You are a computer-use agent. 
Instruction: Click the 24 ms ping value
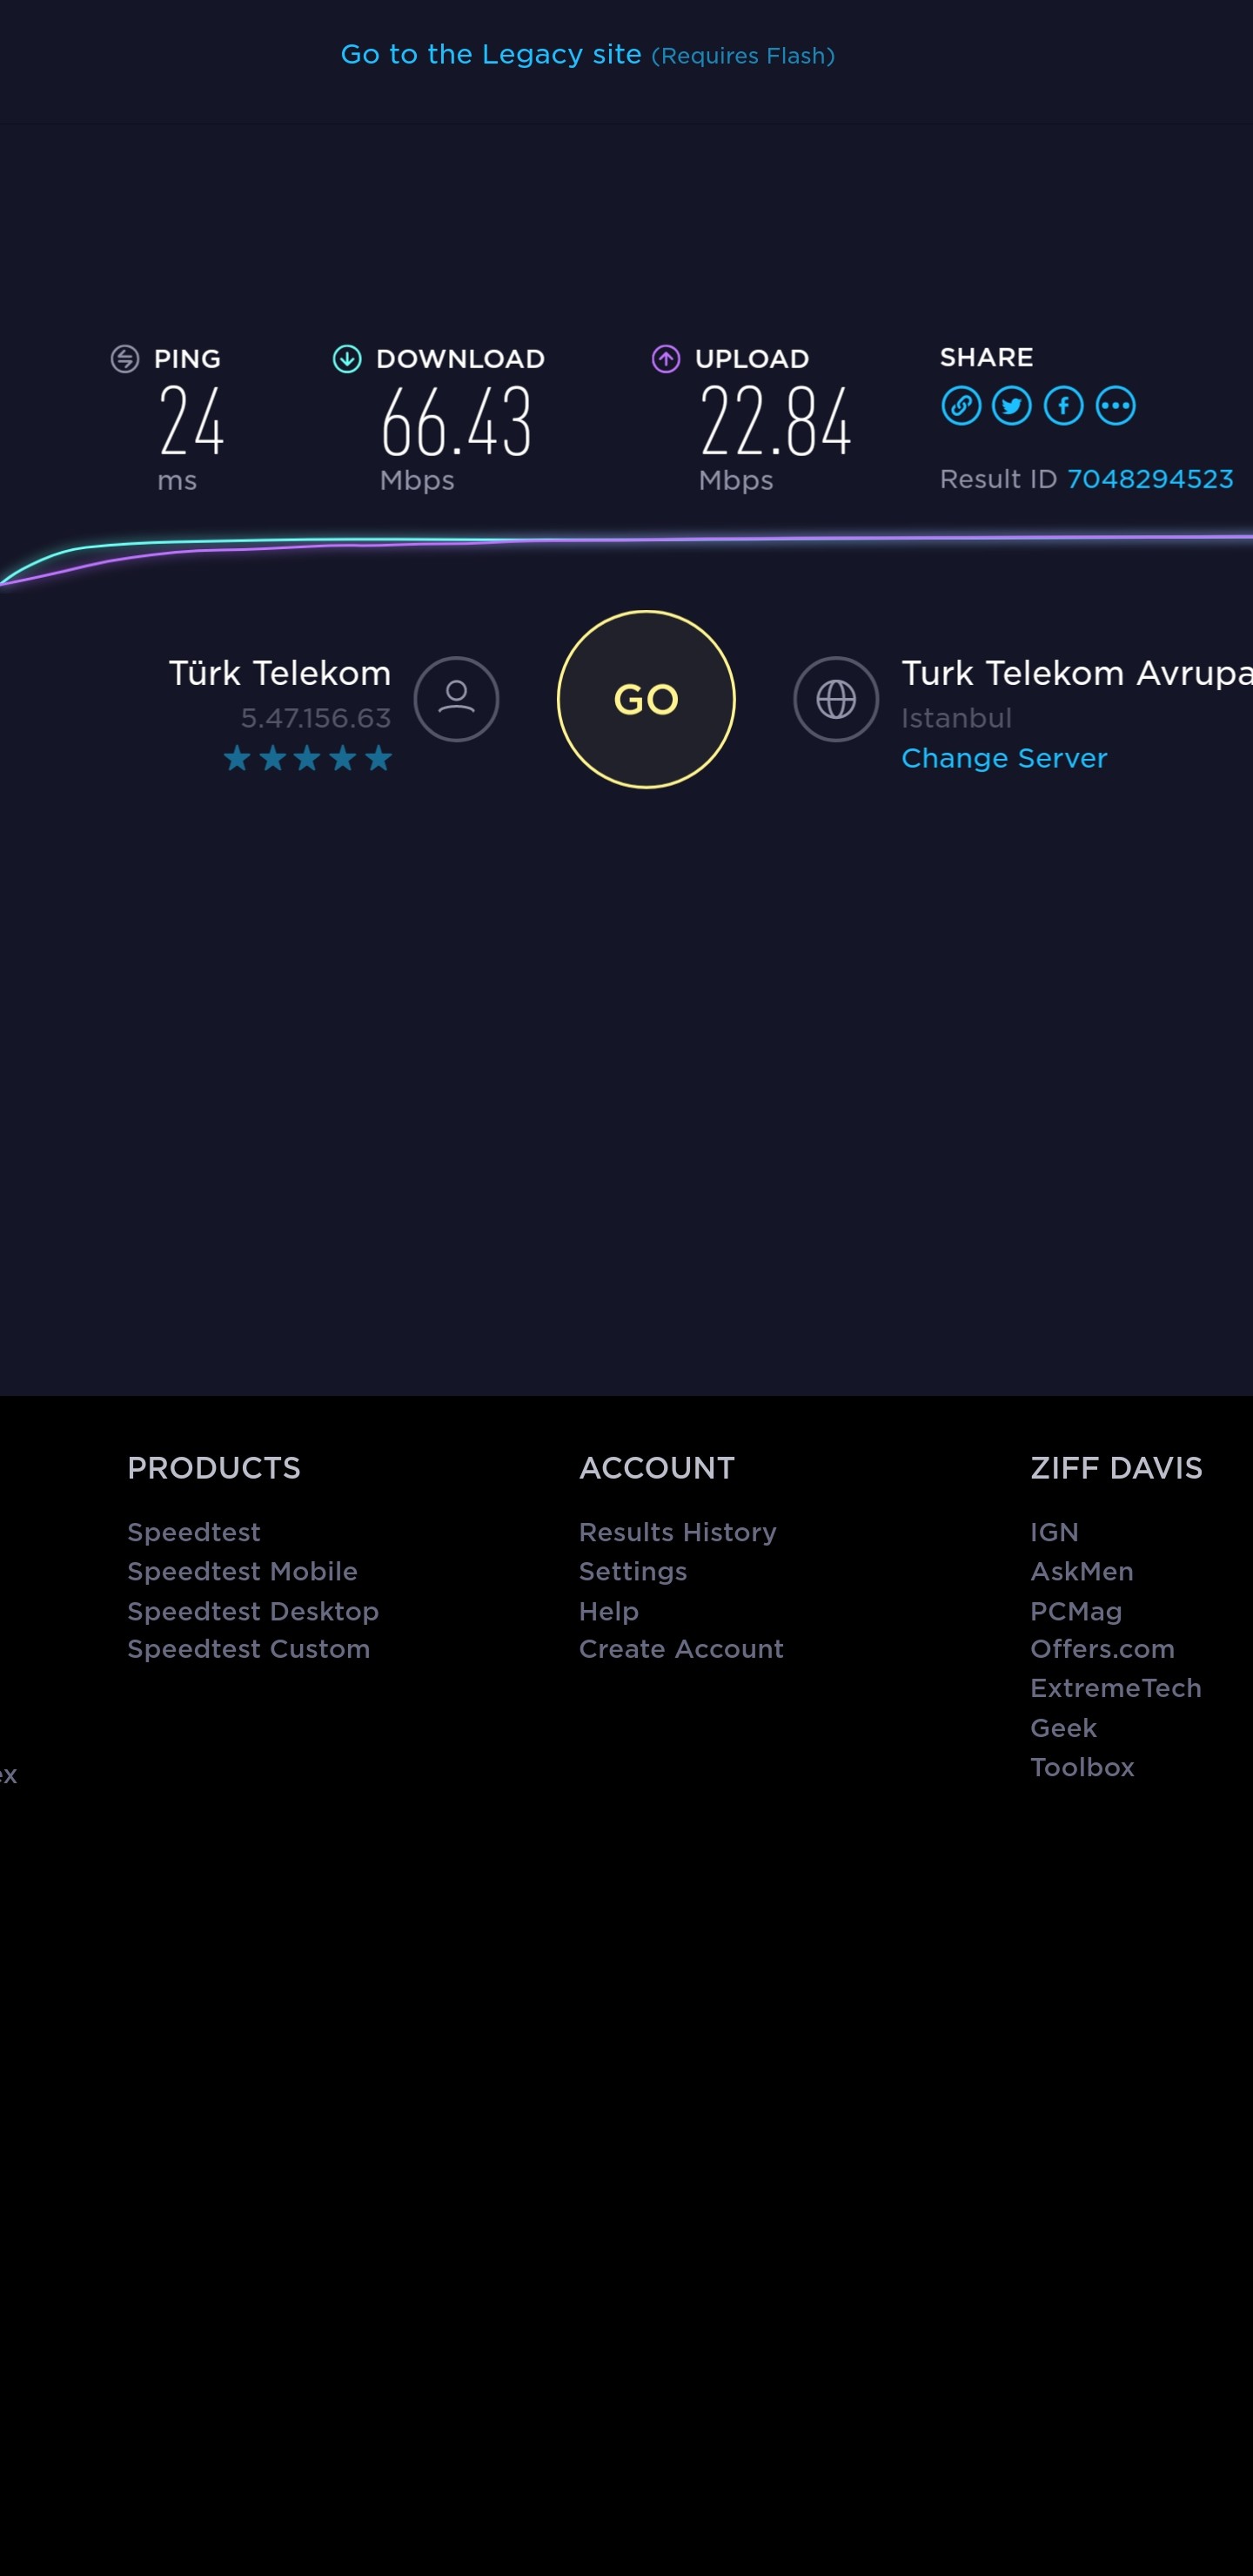(x=191, y=422)
